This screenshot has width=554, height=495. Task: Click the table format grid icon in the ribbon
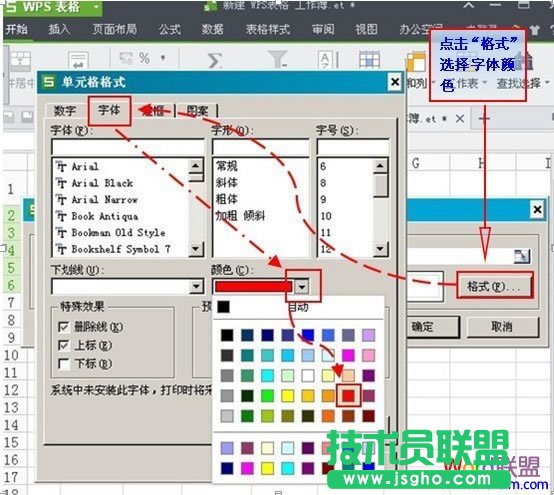tap(370, 59)
